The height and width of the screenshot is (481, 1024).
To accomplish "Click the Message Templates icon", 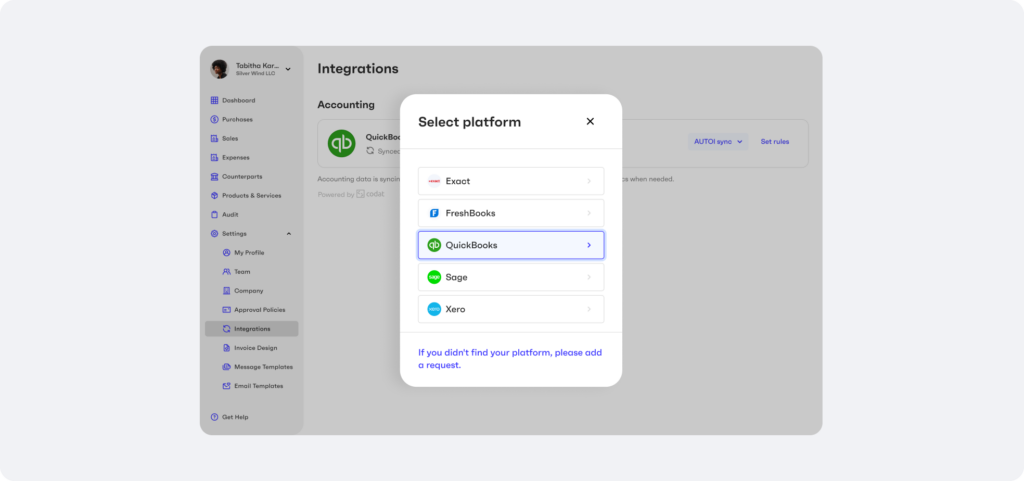I will pos(227,367).
